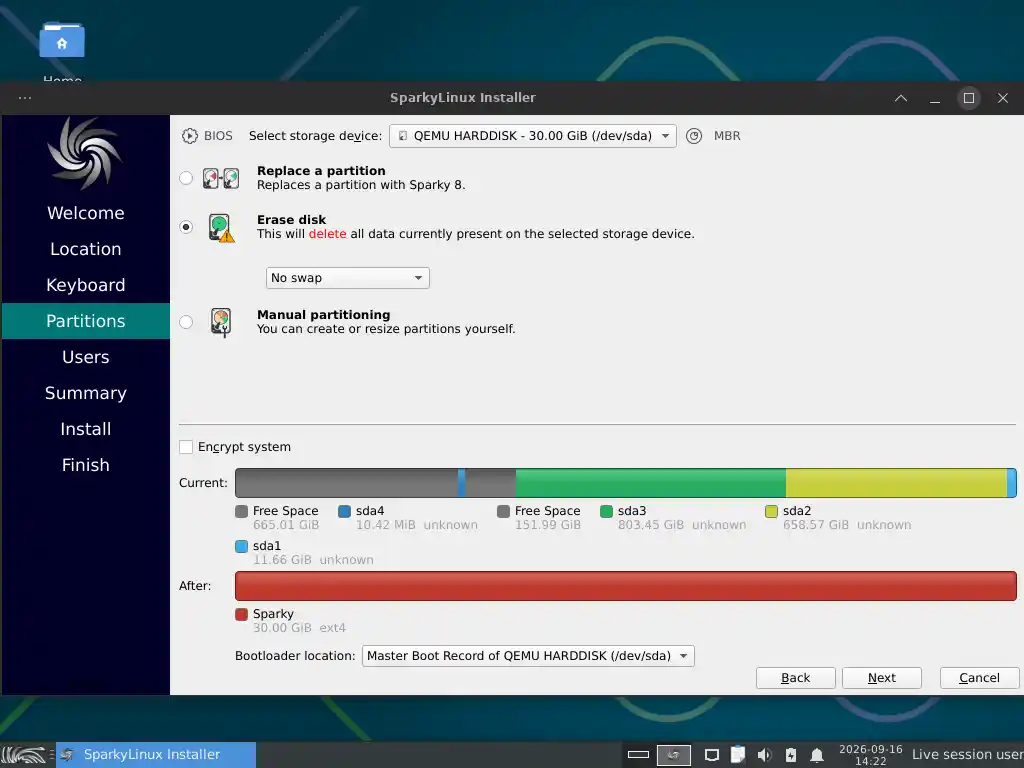Click the Replace a partition drive icon
This screenshot has width=1024, height=768.
pos(221,178)
